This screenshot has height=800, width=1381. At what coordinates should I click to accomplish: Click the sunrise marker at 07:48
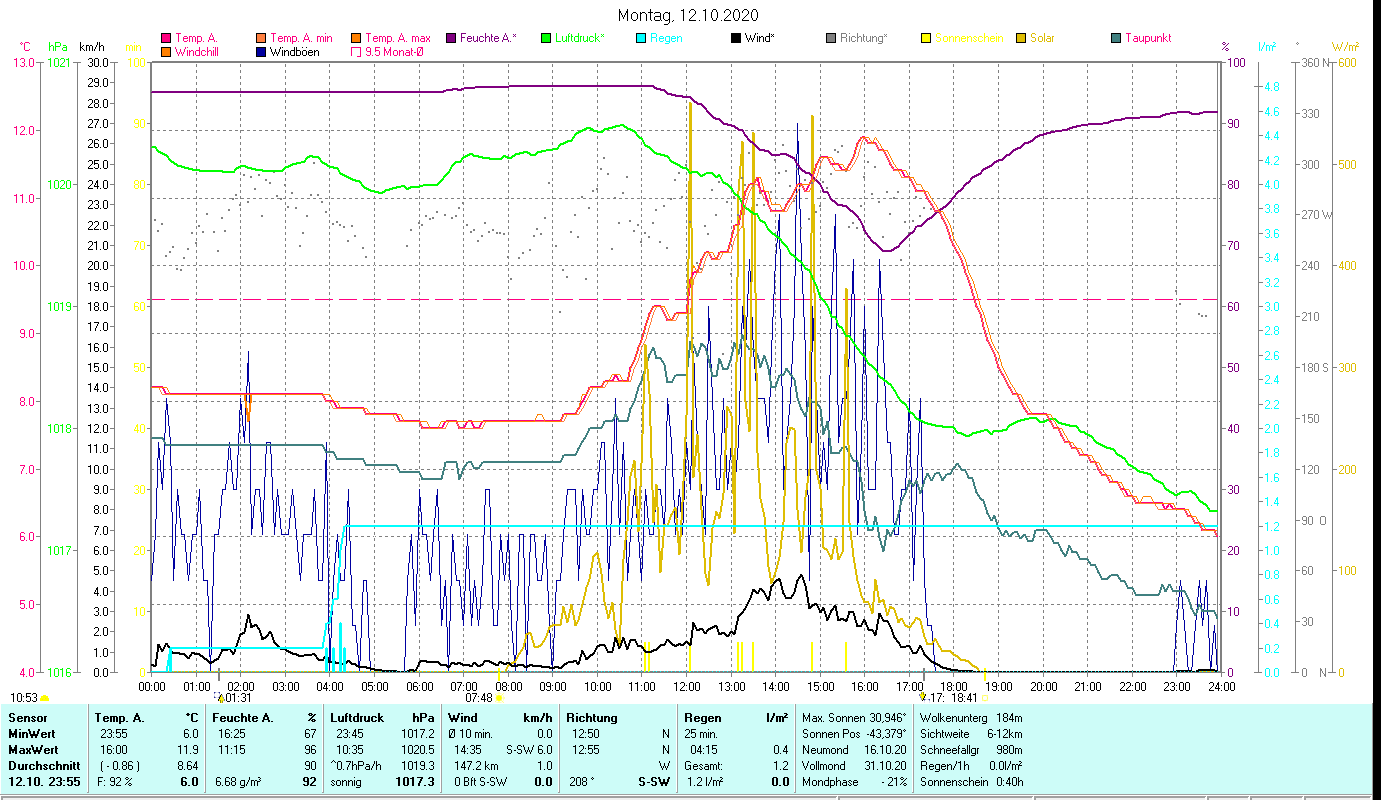pos(498,698)
